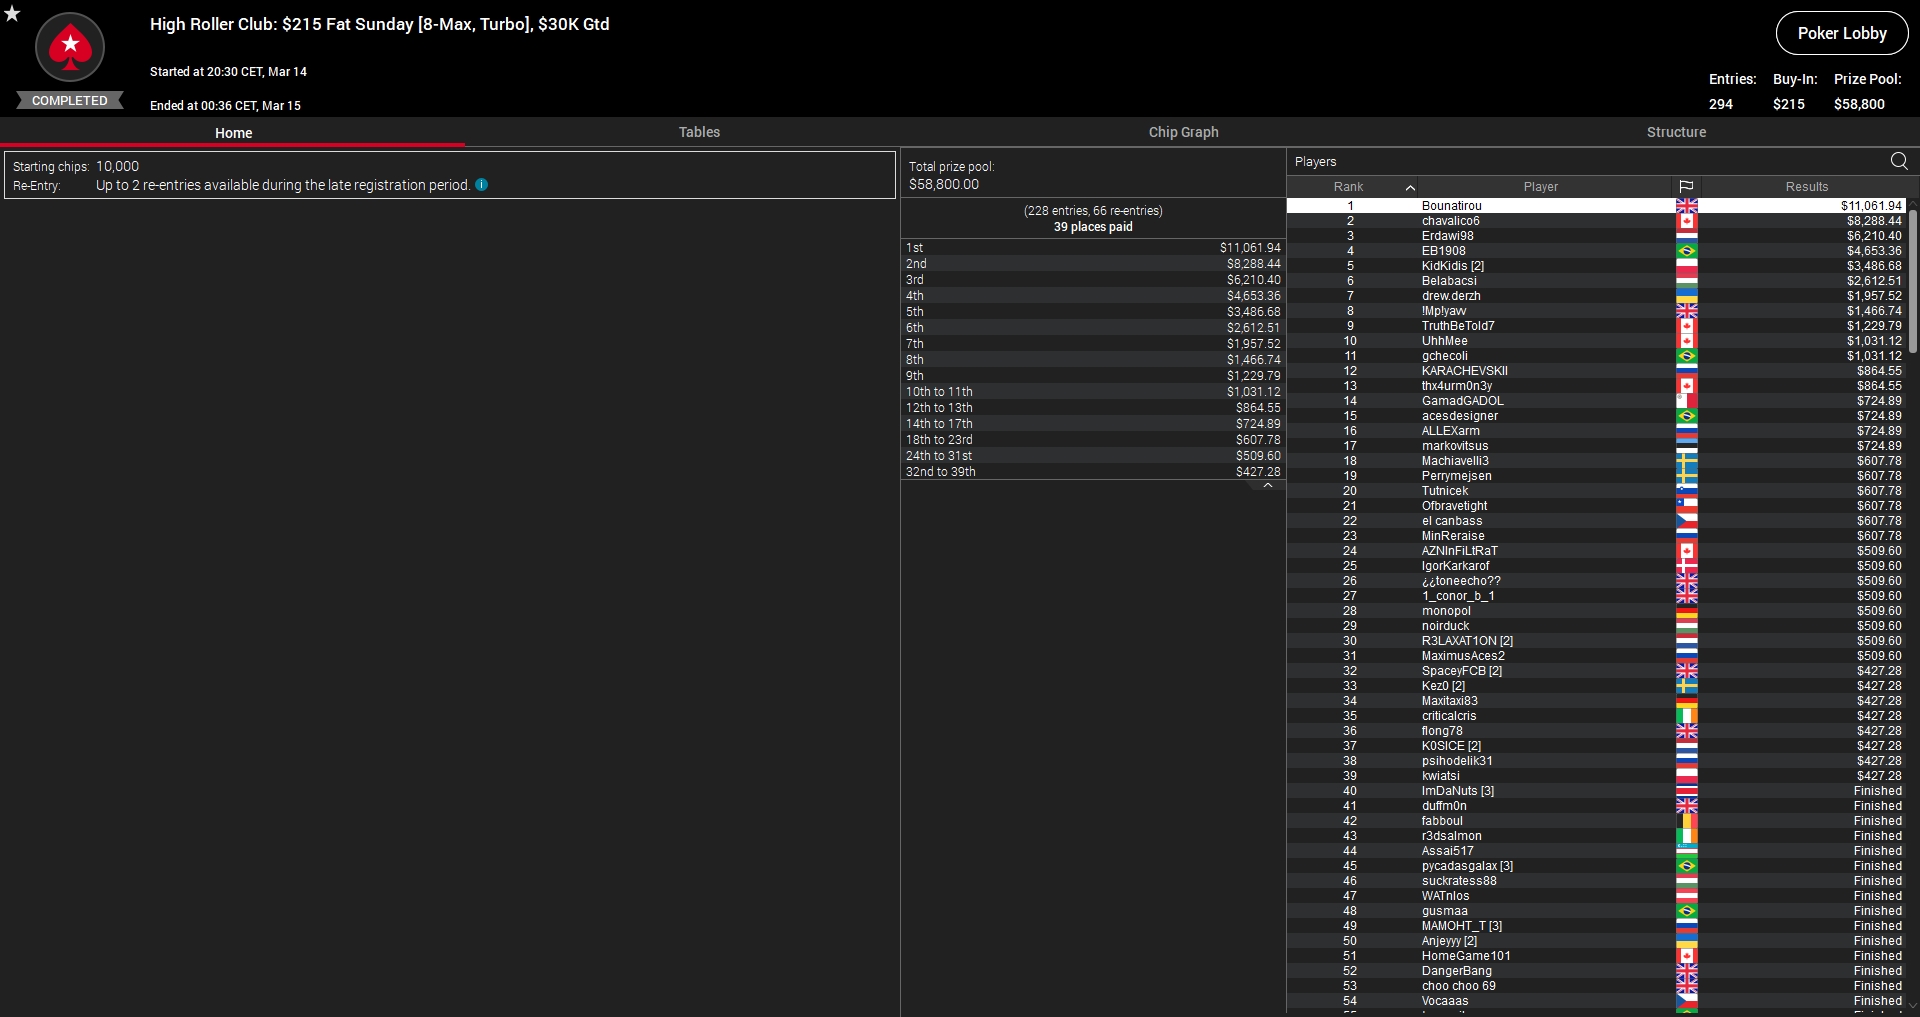
Task: Click the PokerStars spade logo
Action: 70,47
